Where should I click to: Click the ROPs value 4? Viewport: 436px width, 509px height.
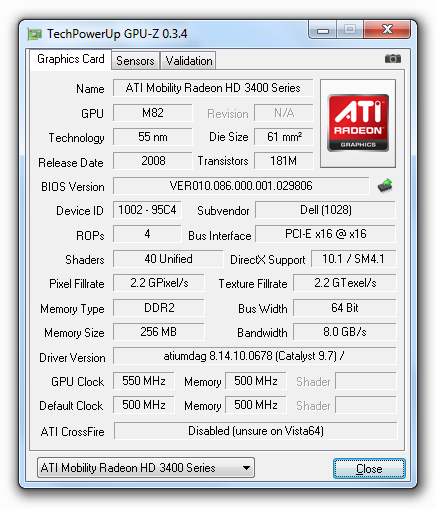click(147, 234)
